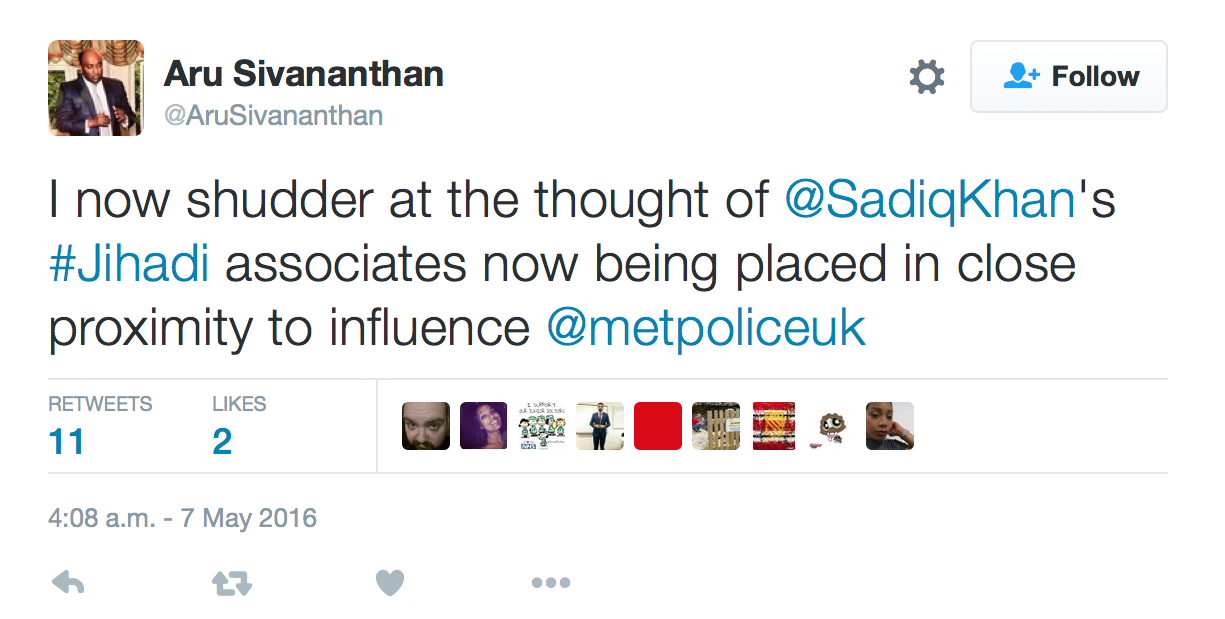Open the junior doctors cartoon avatar
Screen dimensions: 1225x619
click(542, 426)
